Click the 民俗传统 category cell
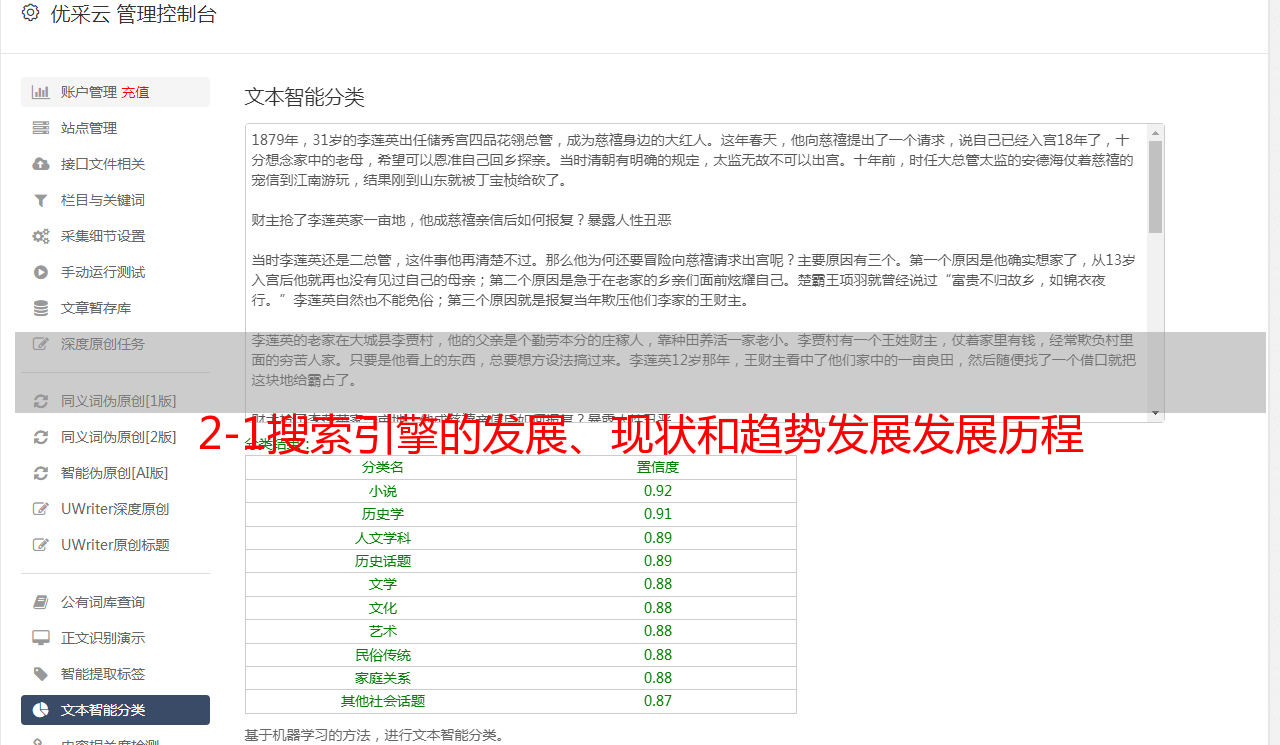 tap(383, 655)
